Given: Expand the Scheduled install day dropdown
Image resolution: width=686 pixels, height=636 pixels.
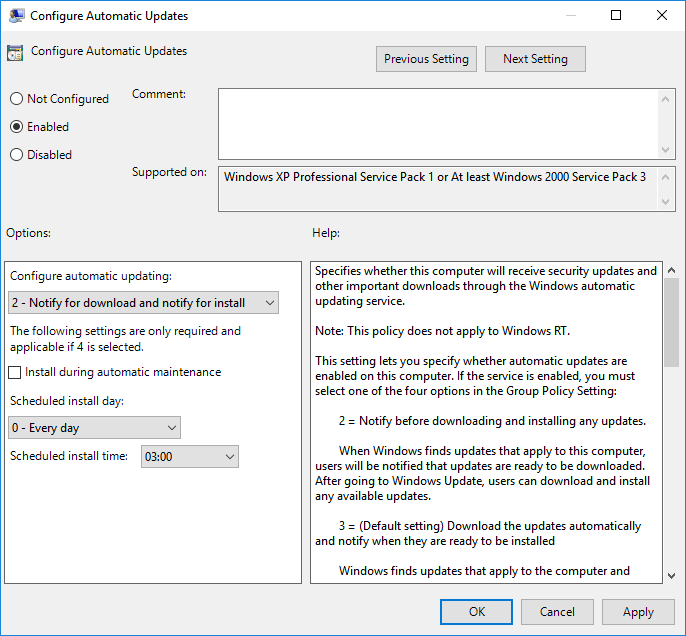Looking at the screenshot, I should (x=94, y=428).
